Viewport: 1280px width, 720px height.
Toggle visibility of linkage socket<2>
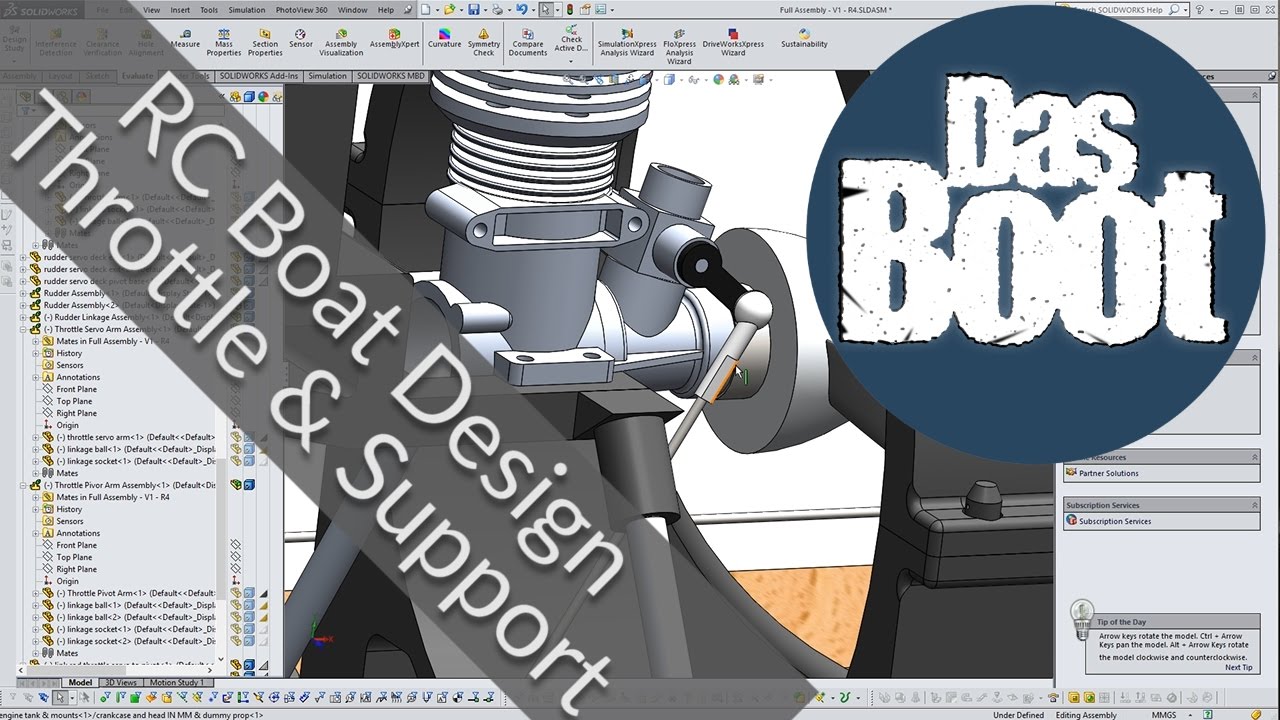[236, 641]
